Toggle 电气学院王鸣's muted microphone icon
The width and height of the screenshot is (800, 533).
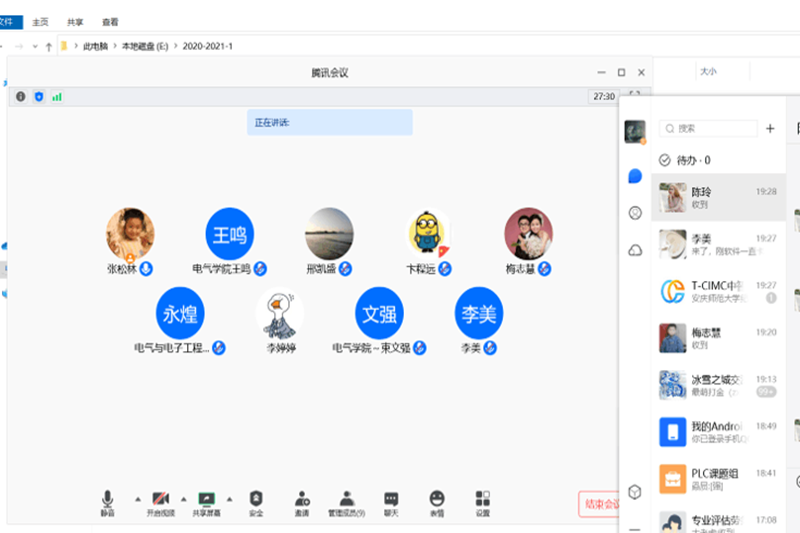260,268
